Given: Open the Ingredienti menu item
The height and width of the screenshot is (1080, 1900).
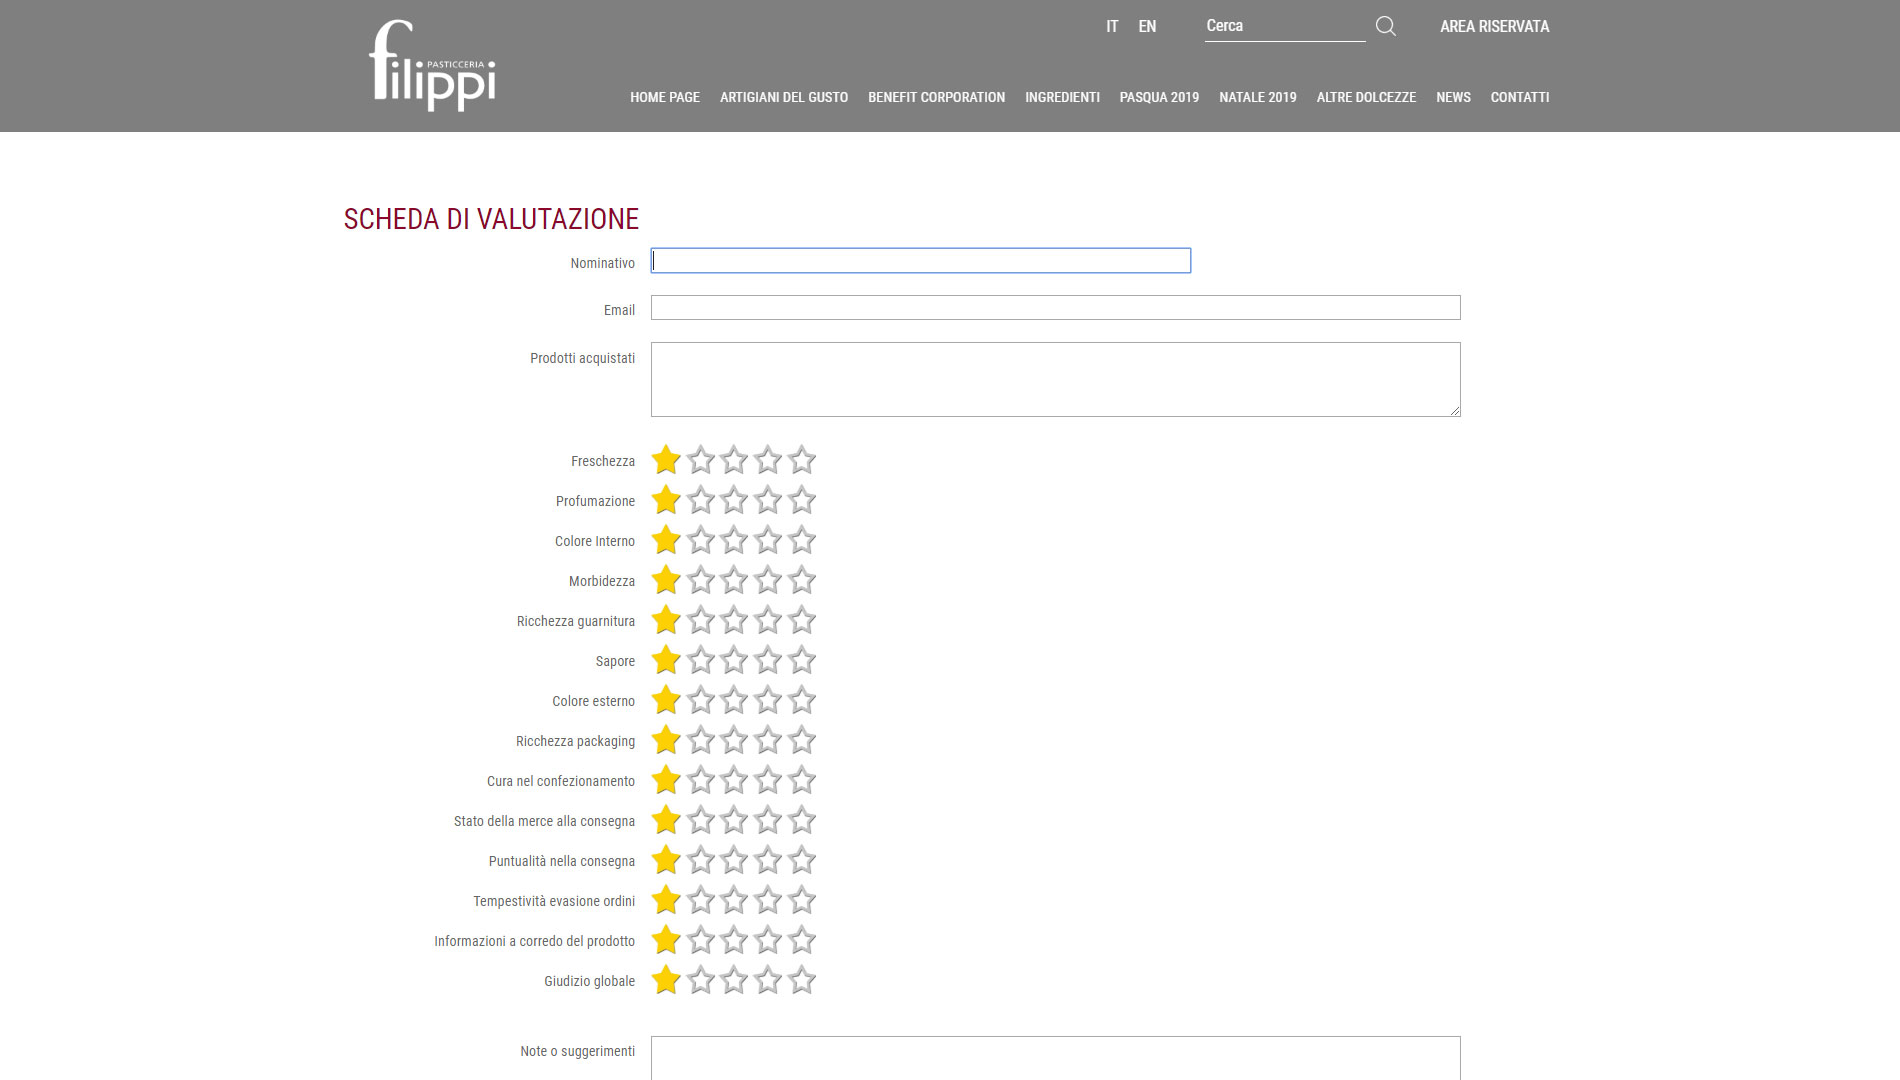Looking at the screenshot, I should tap(1062, 97).
